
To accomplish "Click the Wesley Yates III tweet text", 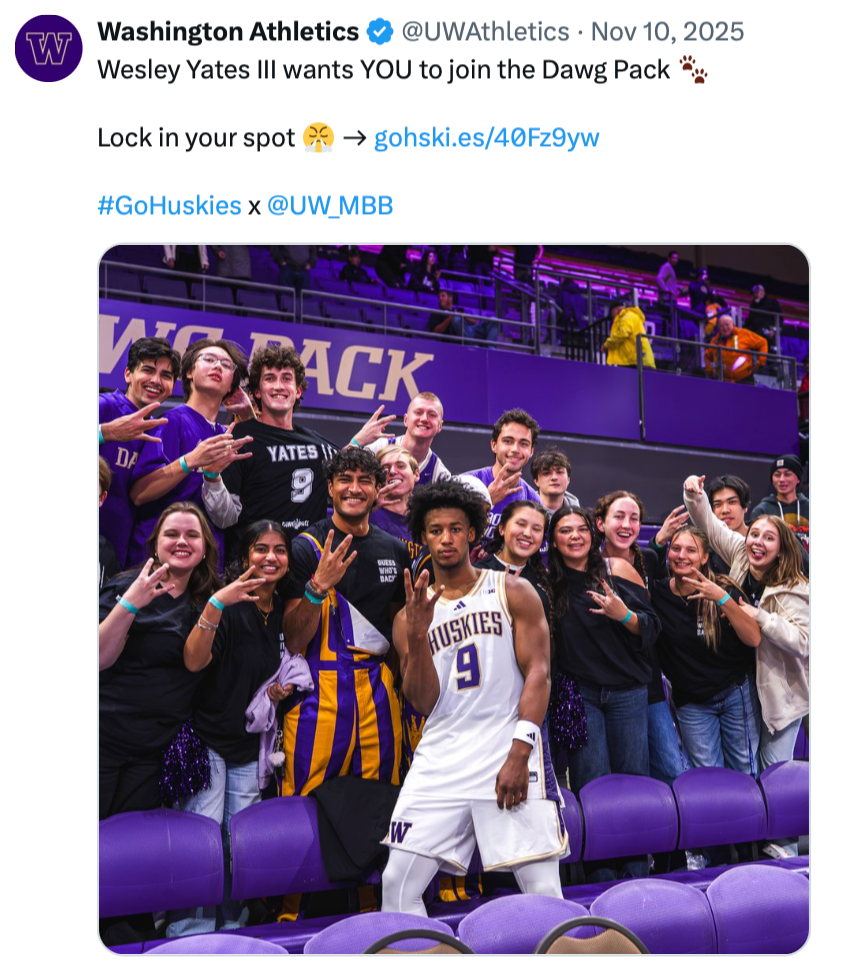I will pos(383,70).
